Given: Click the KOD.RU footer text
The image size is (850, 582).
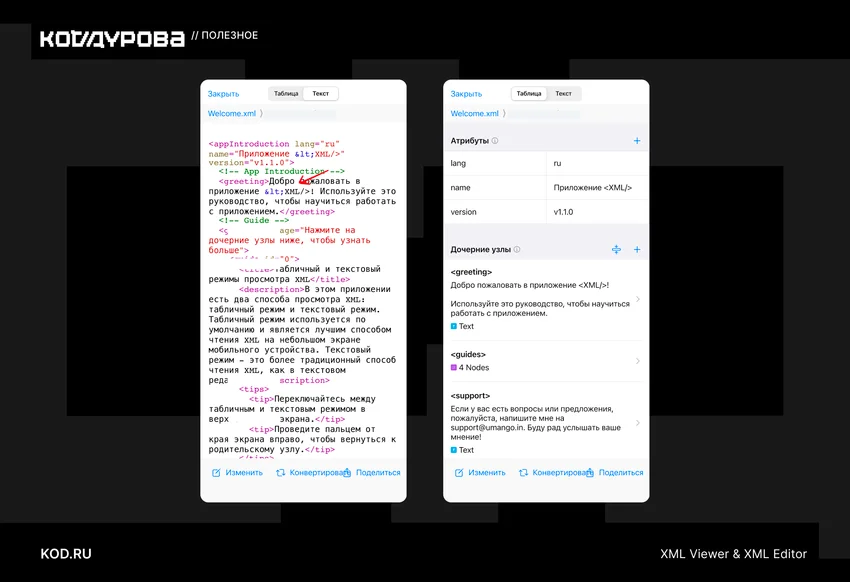Looking at the screenshot, I should coord(66,554).
